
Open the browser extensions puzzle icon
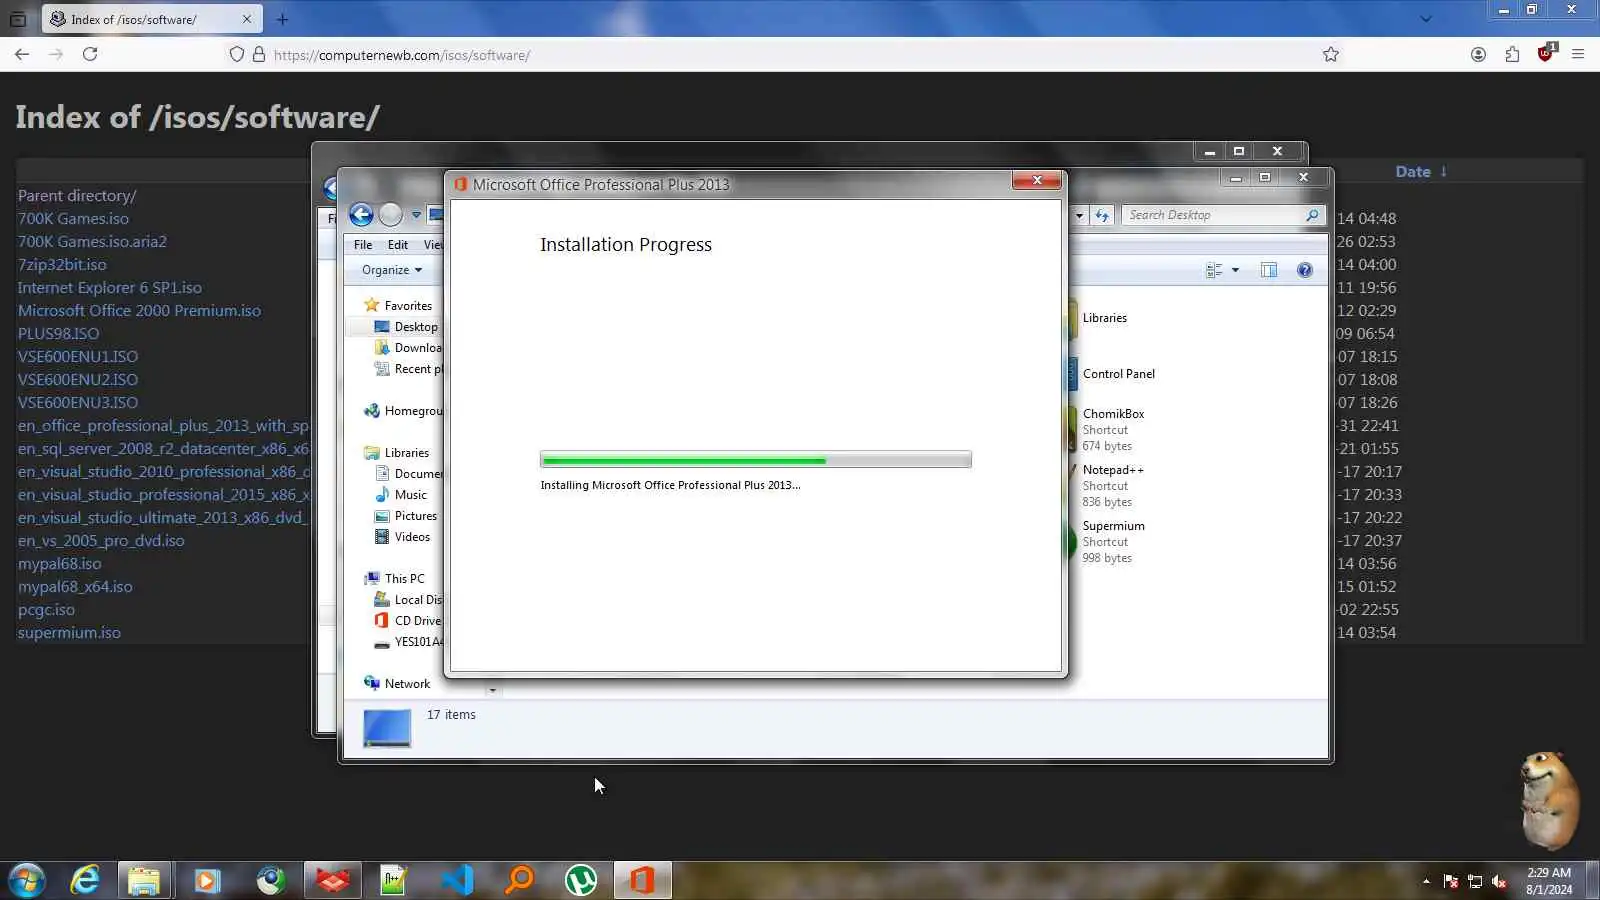[1512, 54]
